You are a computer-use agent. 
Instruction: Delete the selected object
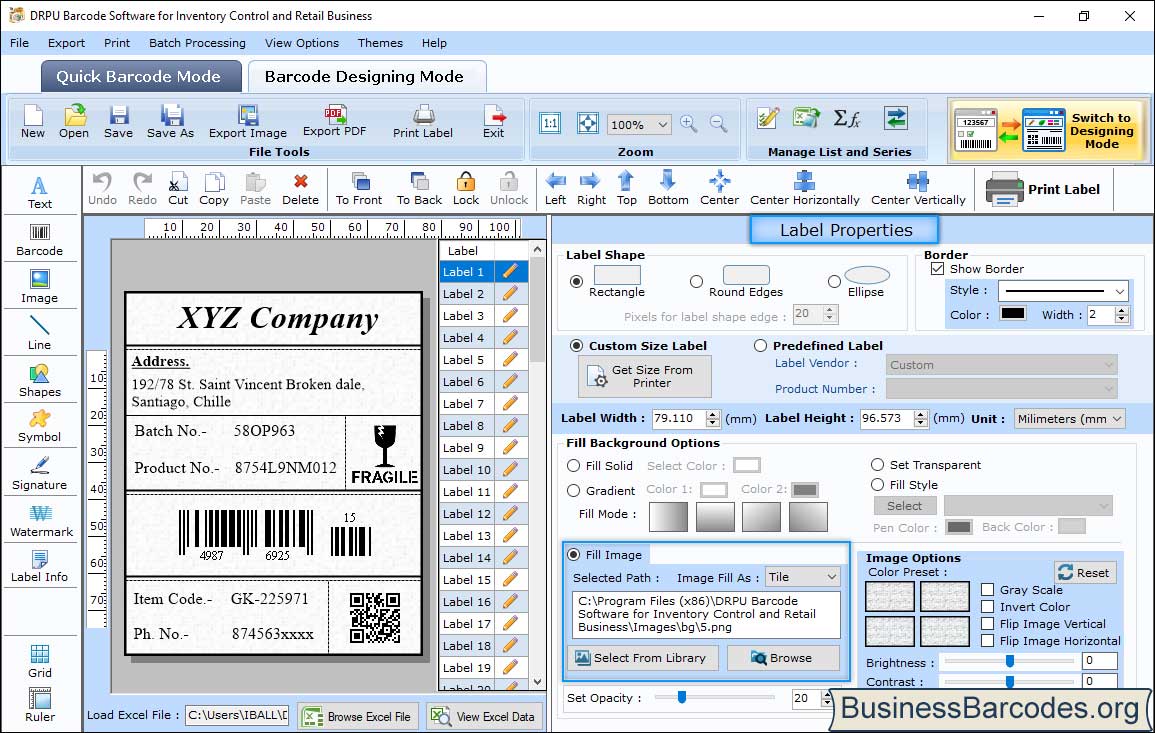tap(301, 189)
